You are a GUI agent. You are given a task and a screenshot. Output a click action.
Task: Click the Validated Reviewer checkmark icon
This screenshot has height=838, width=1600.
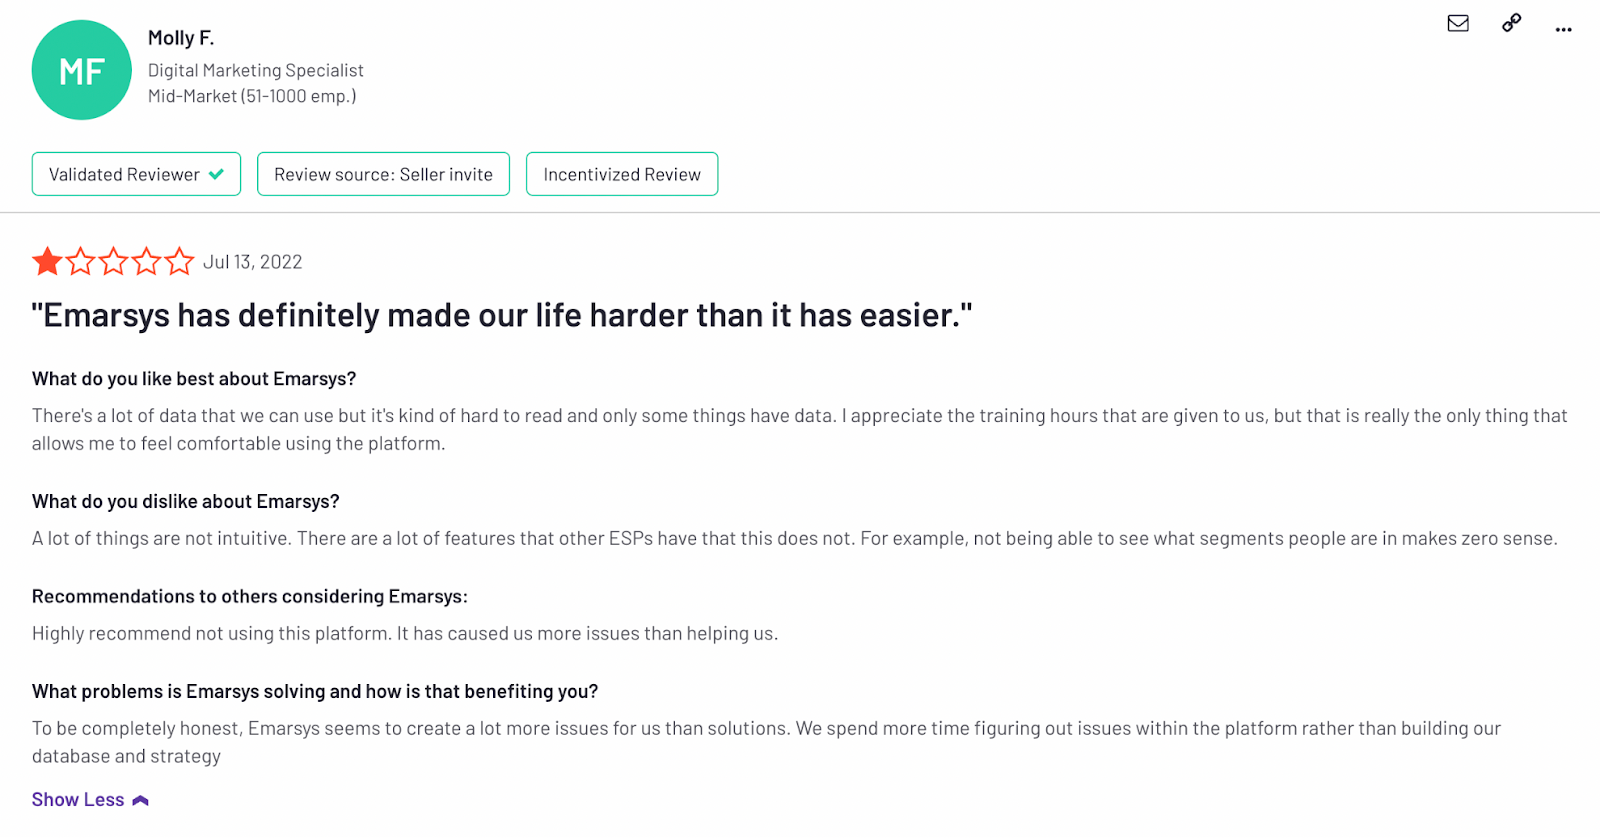coord(216,174)
